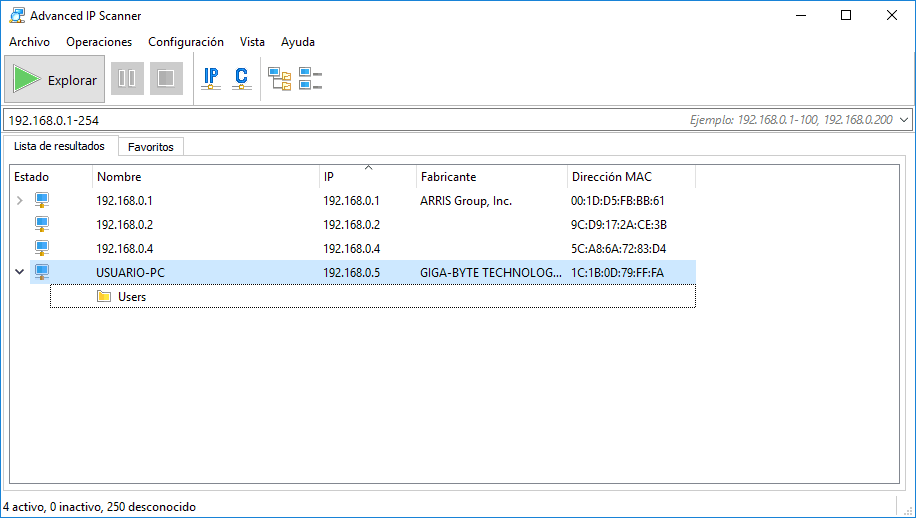Image resolution: width=916 pixels, height=518 pixels.
Task: Click MAC address 9C:D9:17:2A:CE:3B
Action: tap(619, 225)
